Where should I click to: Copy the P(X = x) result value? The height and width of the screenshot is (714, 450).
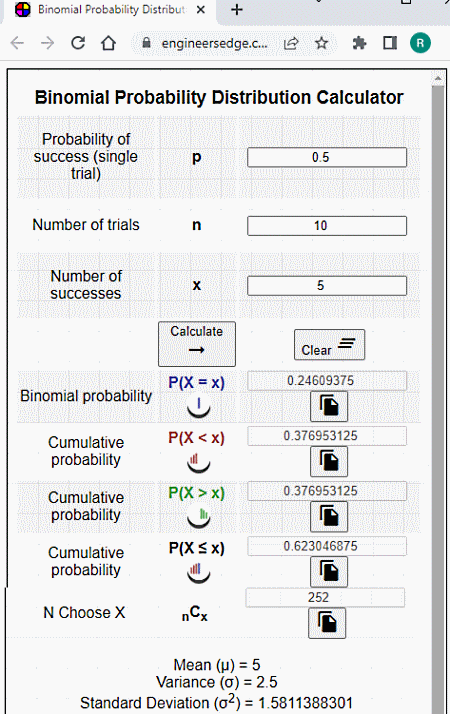click(329, 406)
